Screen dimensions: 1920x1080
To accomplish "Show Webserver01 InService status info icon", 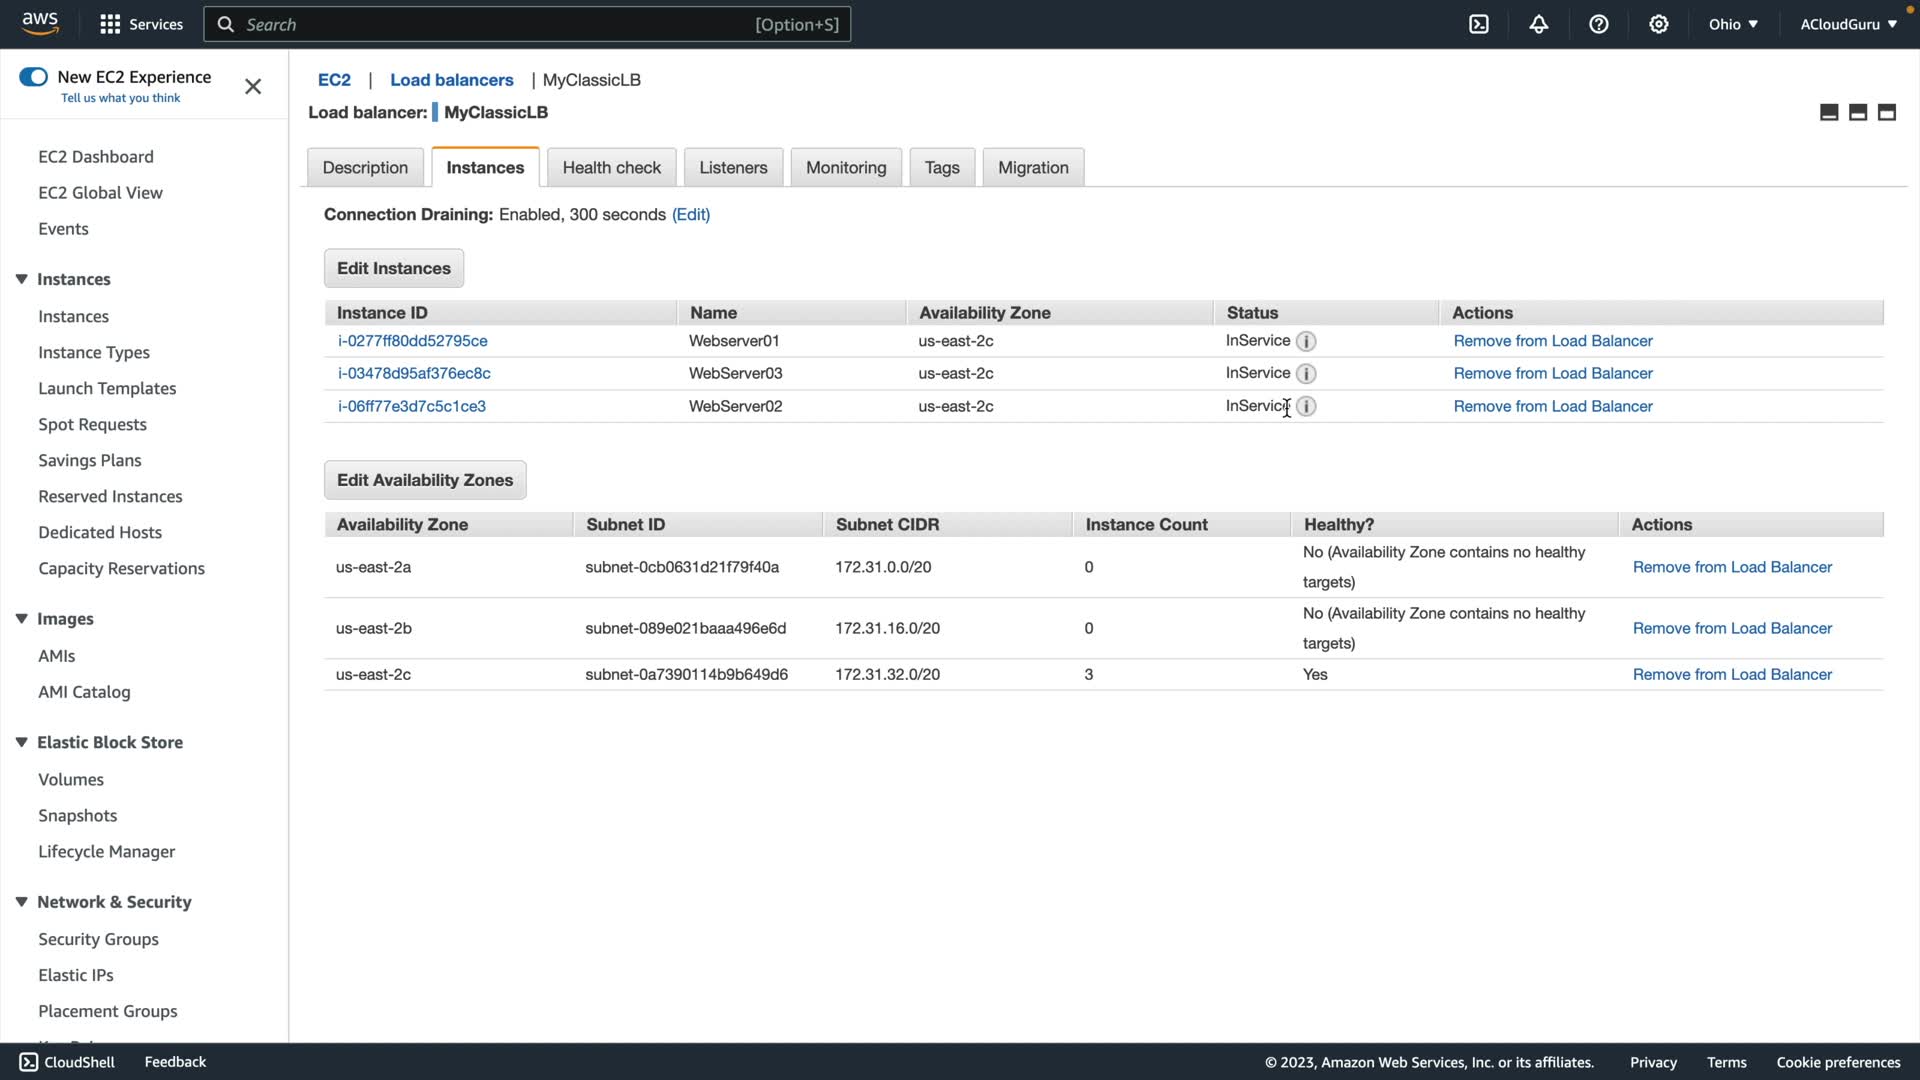I will click(1306, 341).
